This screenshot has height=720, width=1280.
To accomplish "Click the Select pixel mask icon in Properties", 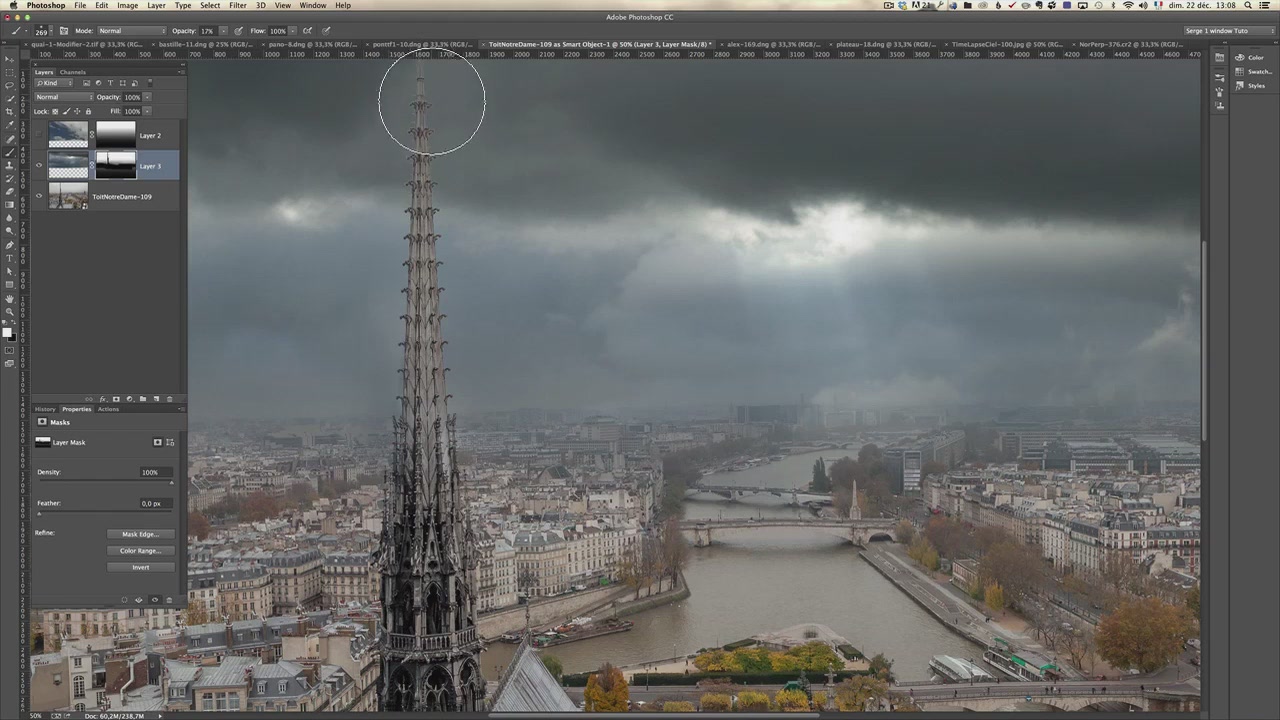I will (x=157, y=442).
